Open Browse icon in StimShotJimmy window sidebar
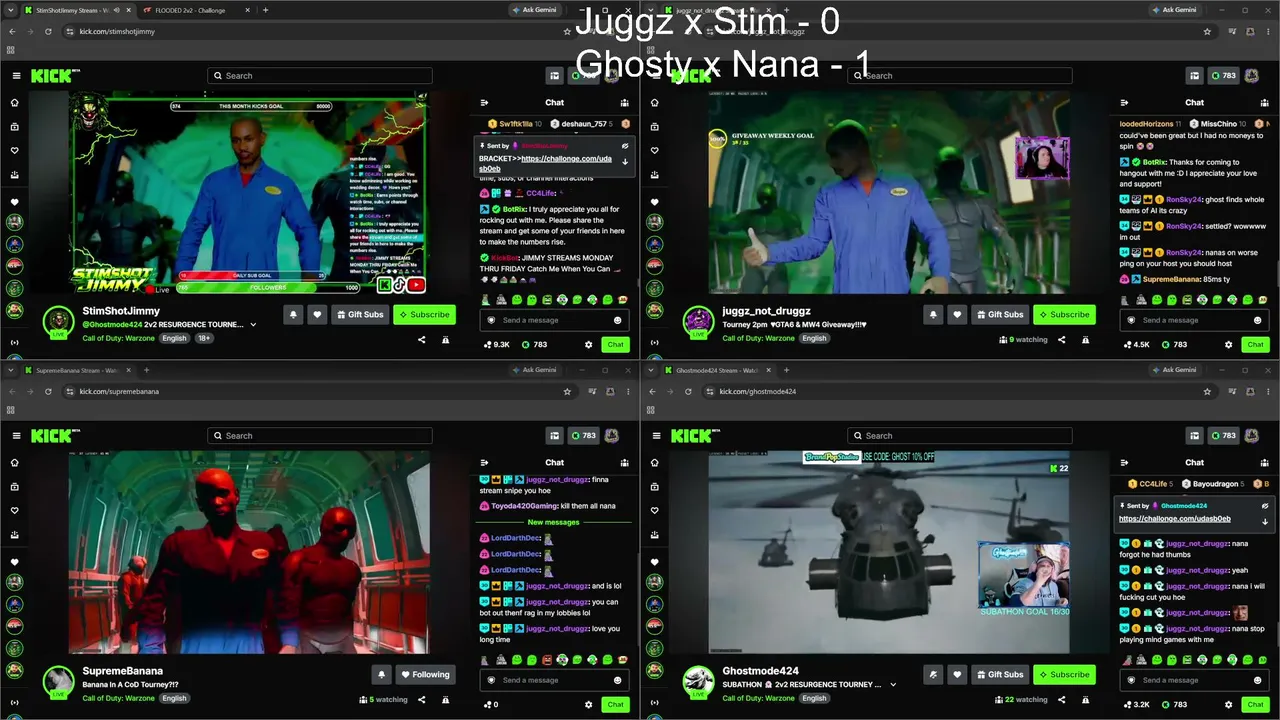 tap(14, 127)
